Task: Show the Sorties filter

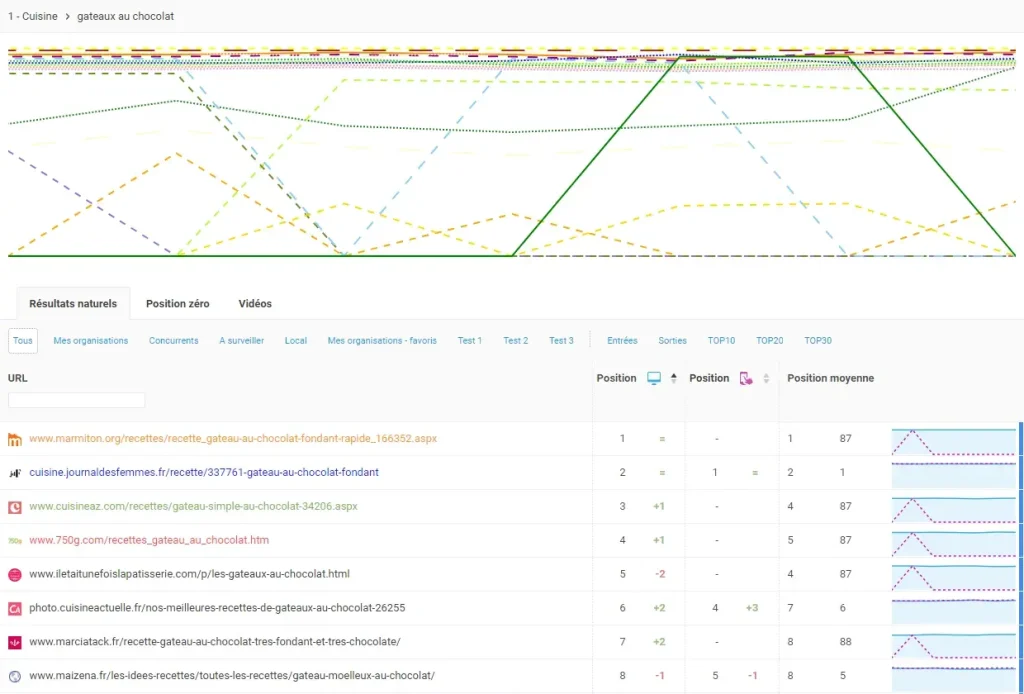Action: pos(672,341)
